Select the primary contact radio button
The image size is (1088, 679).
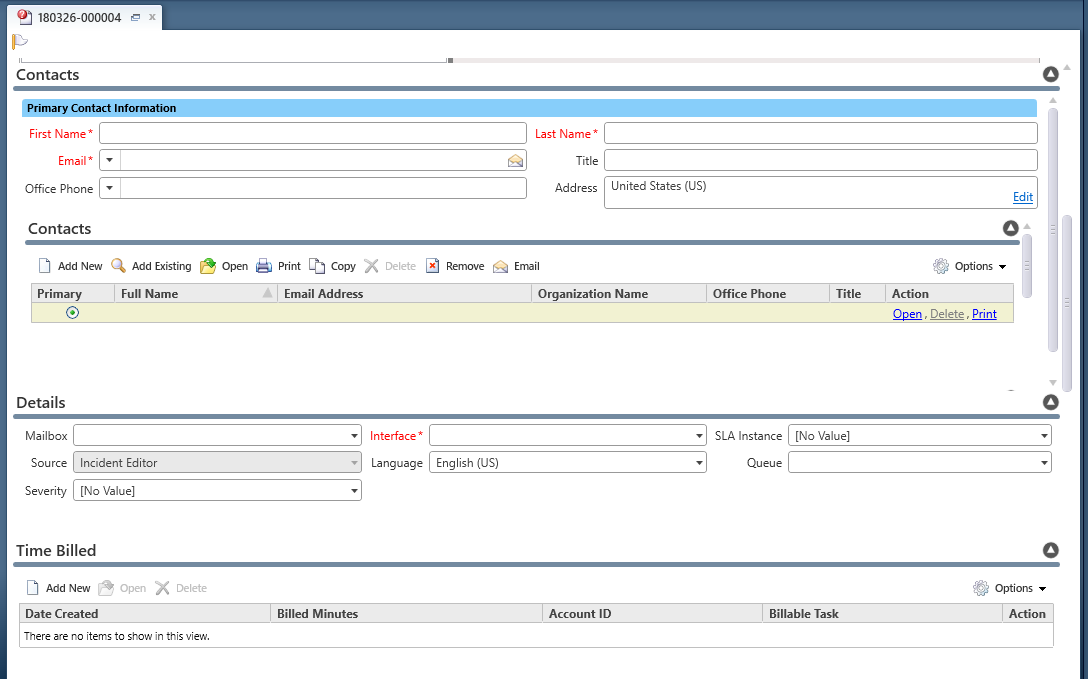tap(72, 313)
